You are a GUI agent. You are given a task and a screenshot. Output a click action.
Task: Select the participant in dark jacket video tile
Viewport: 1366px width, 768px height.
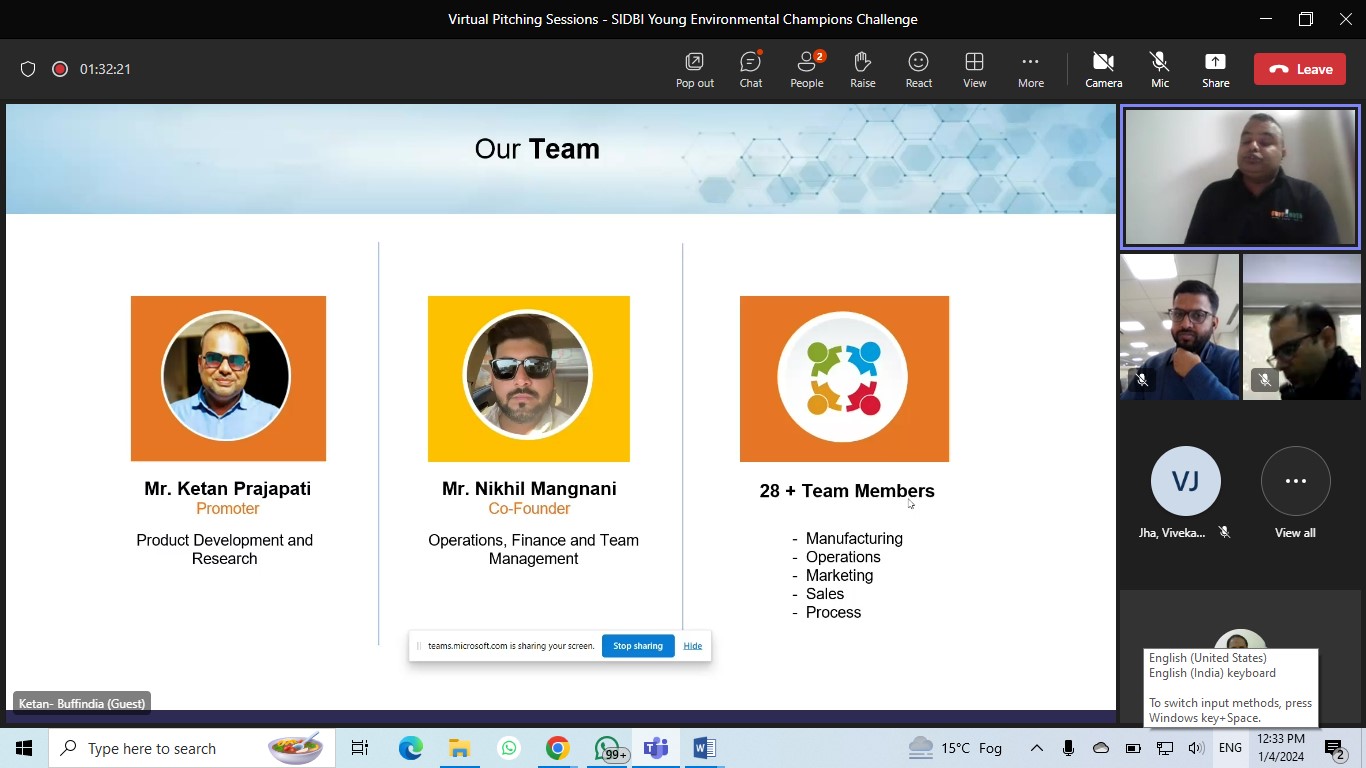click(1301, 327)
